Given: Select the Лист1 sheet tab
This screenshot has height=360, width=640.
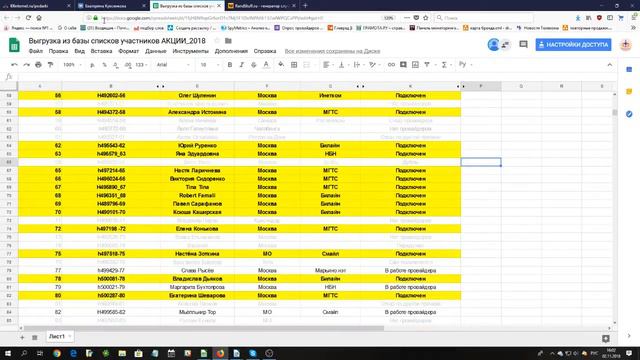Looking at the screenshot, I should coord(57,336).
